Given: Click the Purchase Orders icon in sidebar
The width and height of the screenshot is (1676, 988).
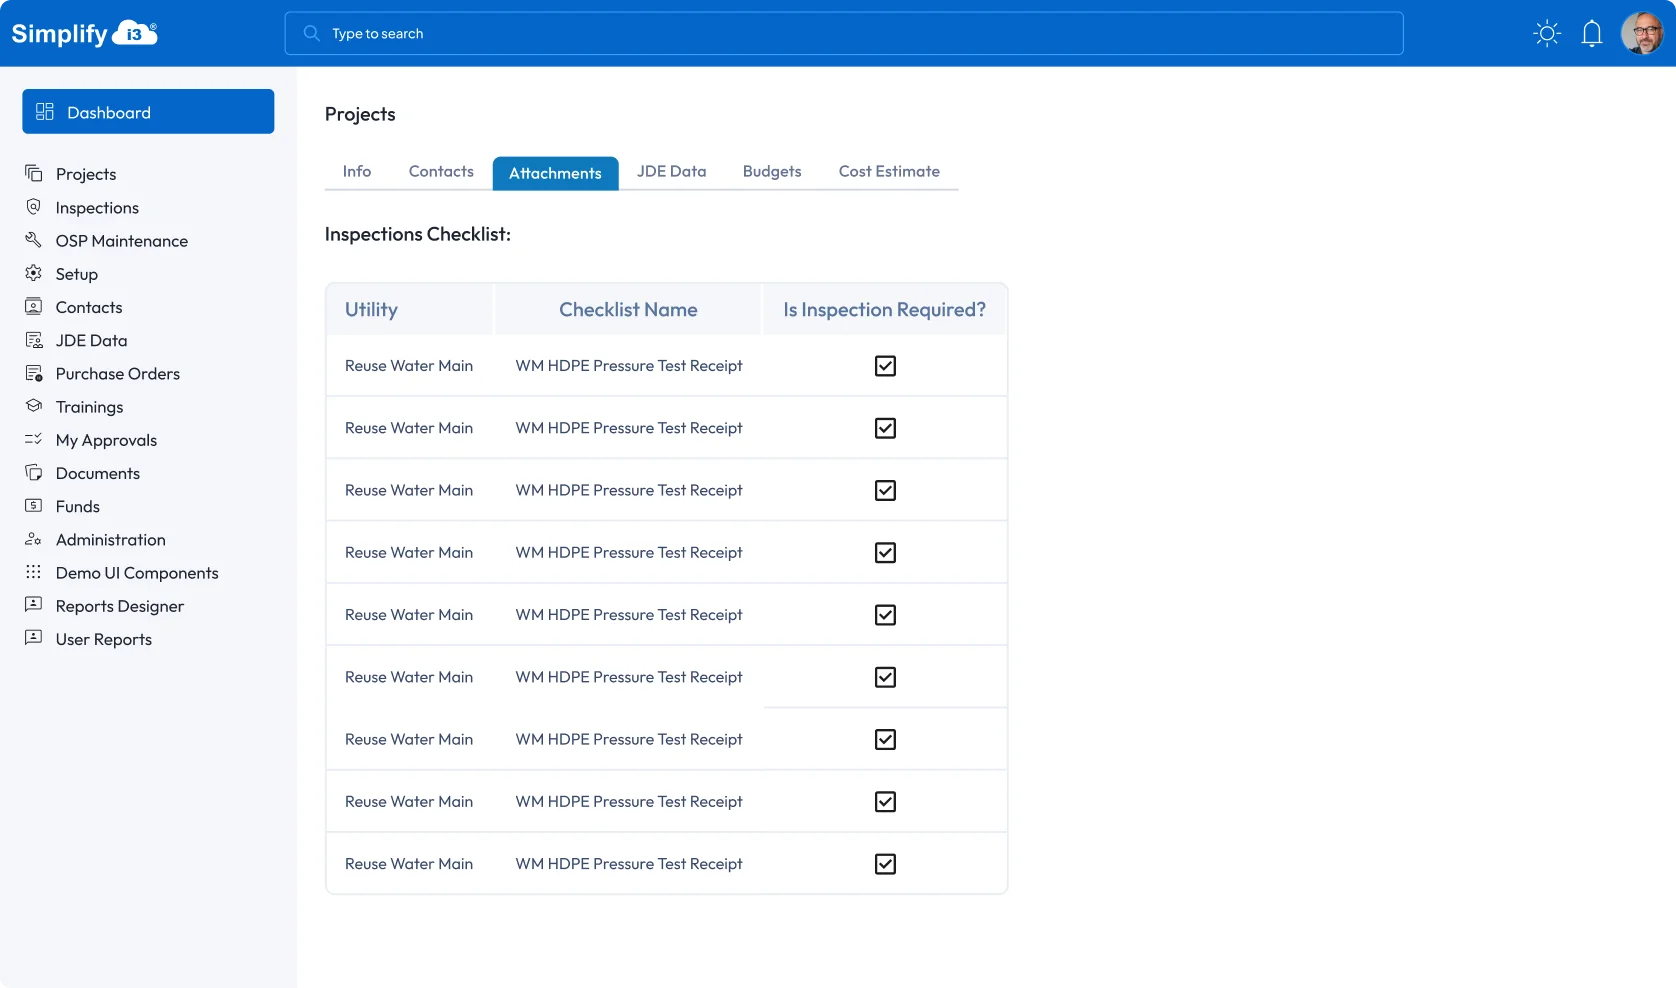Looking at the screenshot, I should (x=34, y=373).
